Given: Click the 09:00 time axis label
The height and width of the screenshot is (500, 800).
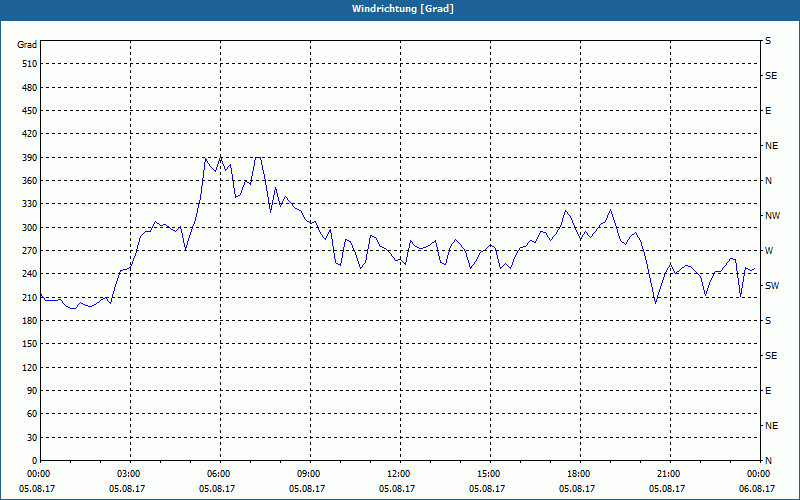Looking at the screenshot, I should coord(310,474).
